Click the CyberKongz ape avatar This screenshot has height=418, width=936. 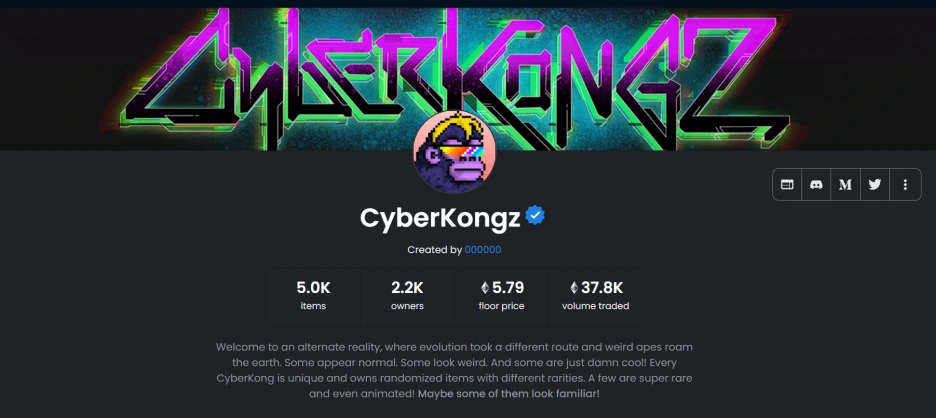[x=454, y=152]
